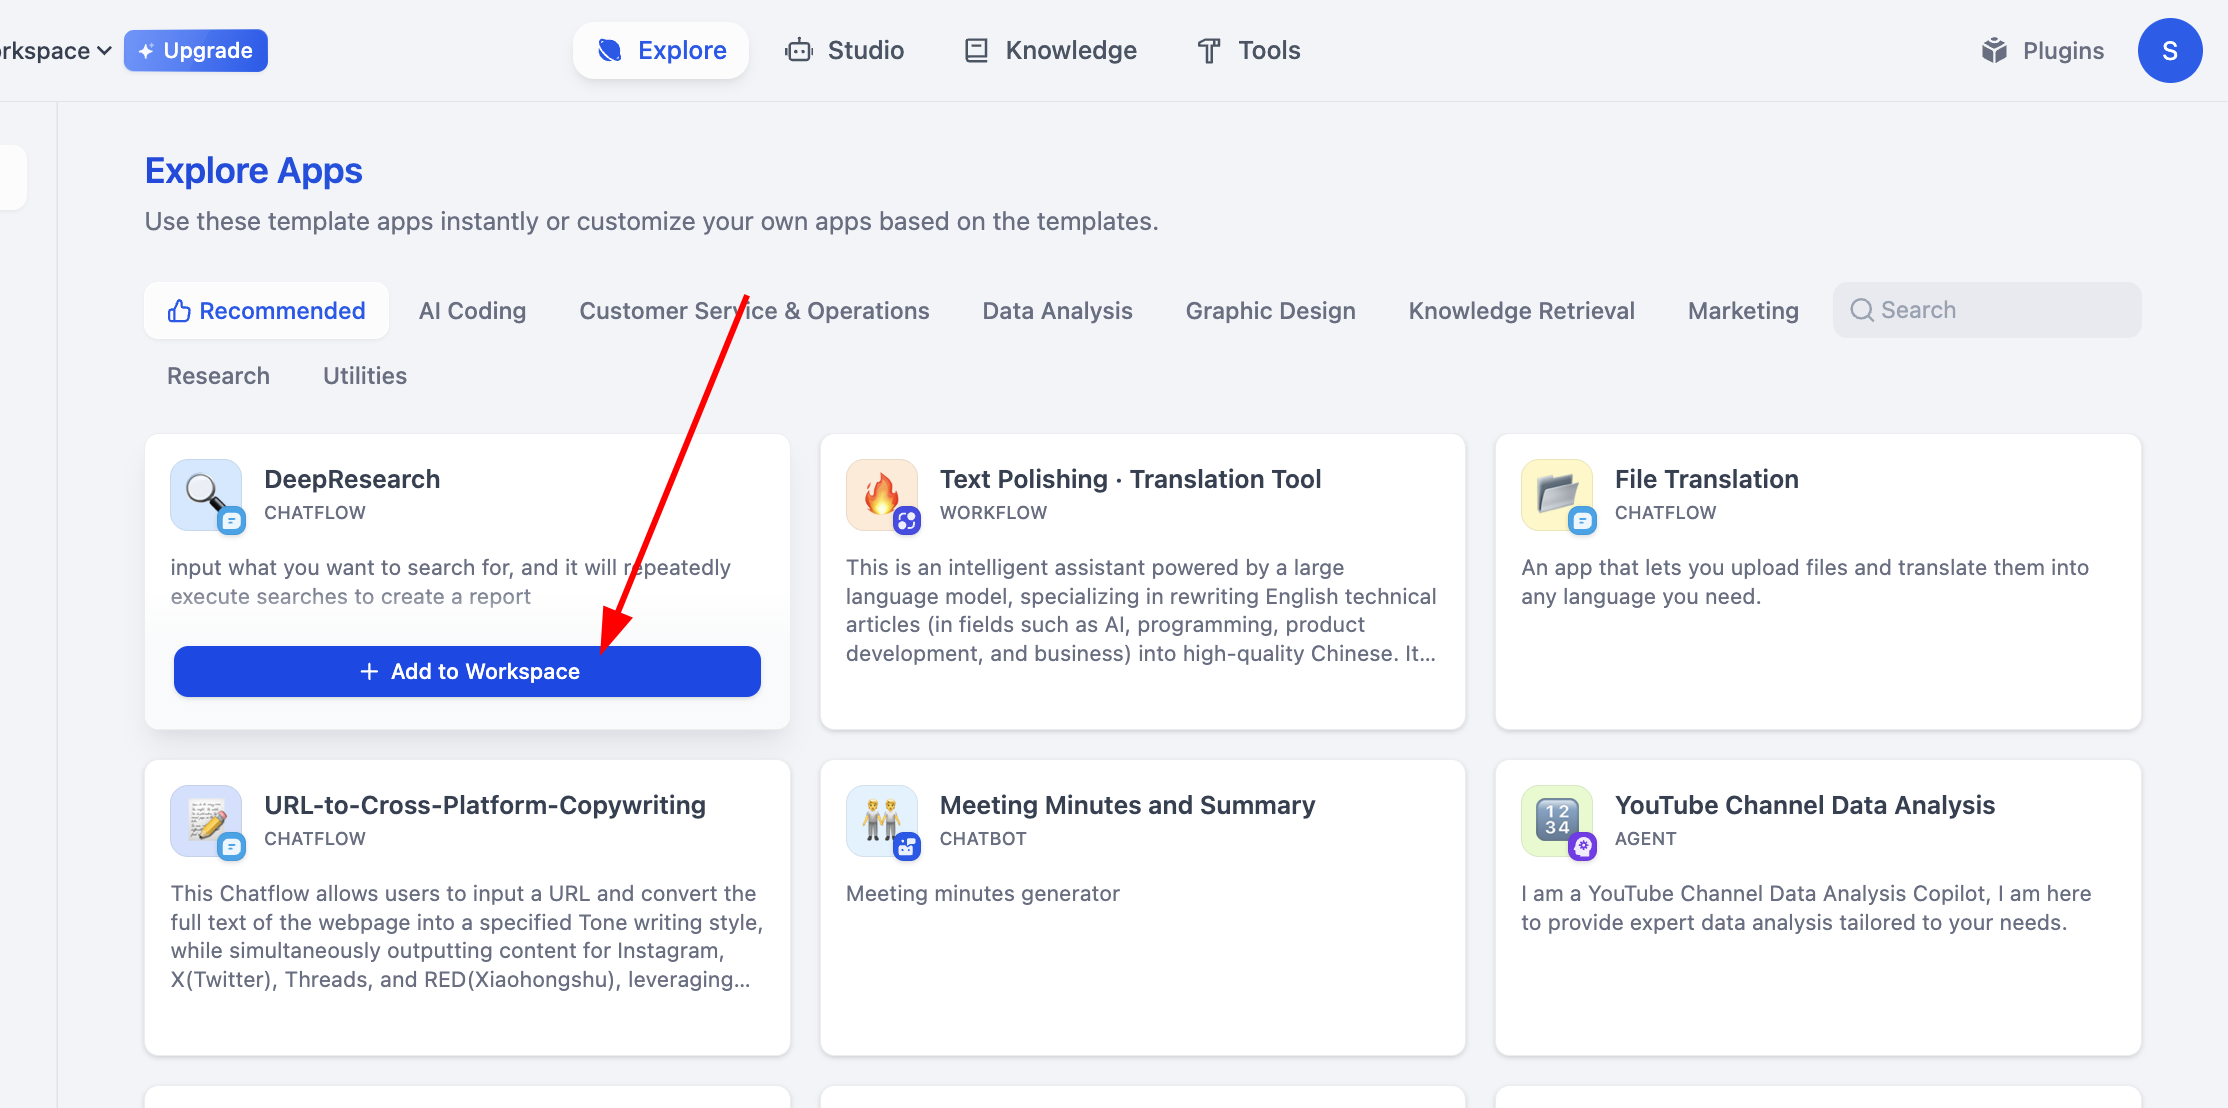Select the Marketing category filter

pos(1743,311)
